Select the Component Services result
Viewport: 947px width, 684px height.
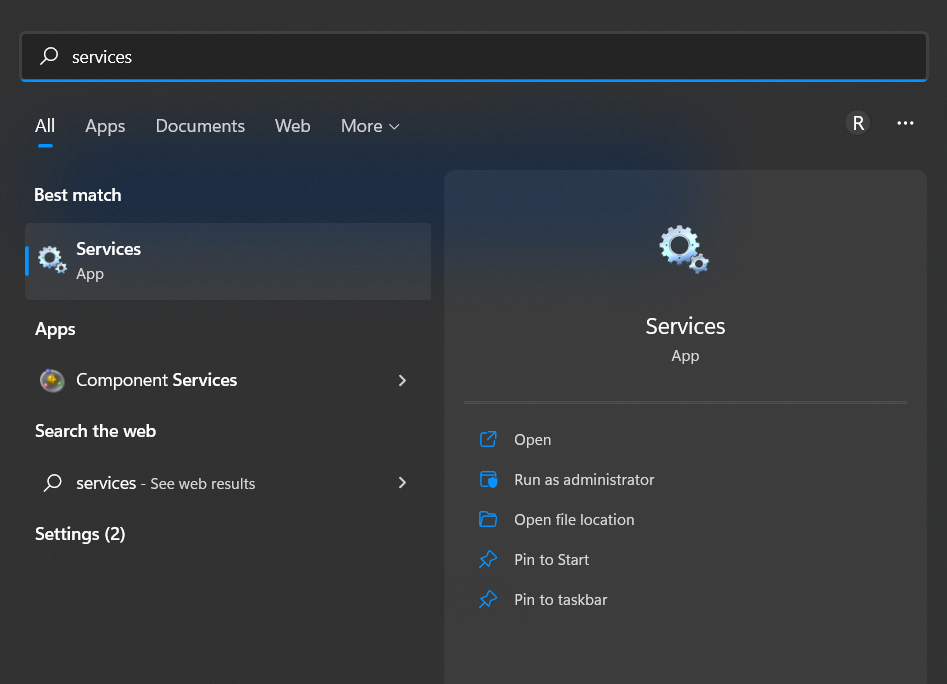click(228, 380)
